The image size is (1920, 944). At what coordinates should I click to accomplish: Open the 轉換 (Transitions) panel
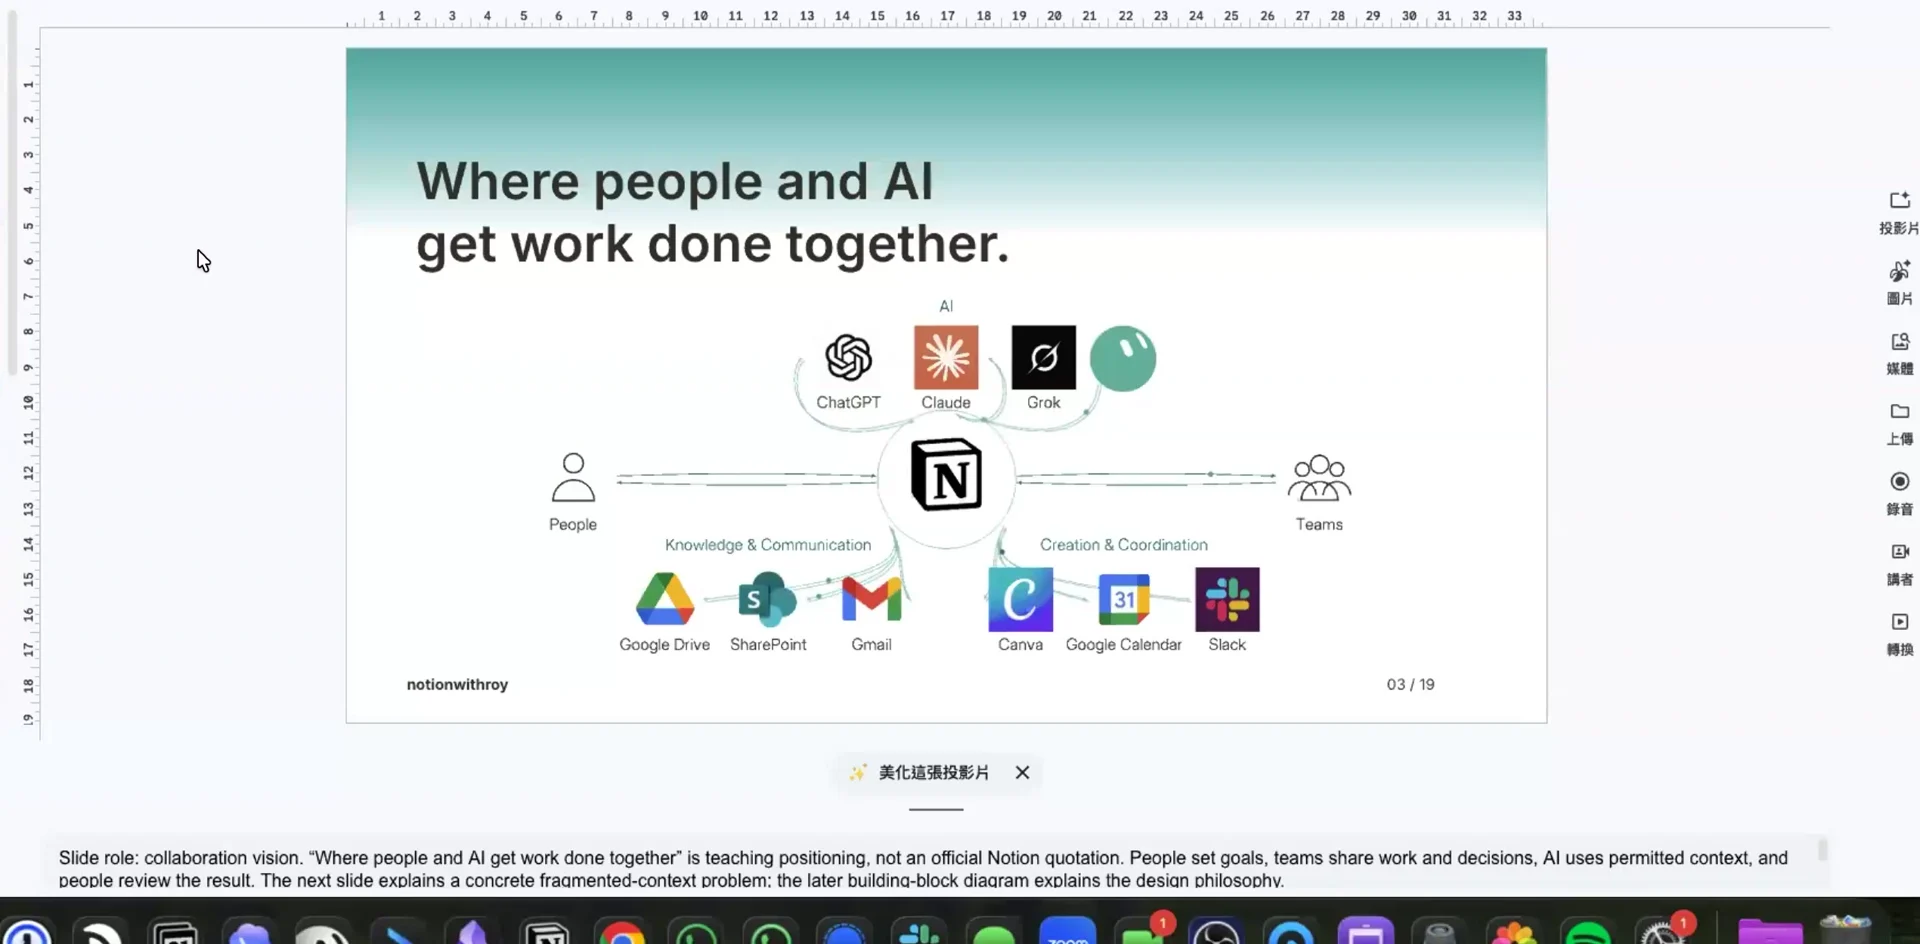1899,634
